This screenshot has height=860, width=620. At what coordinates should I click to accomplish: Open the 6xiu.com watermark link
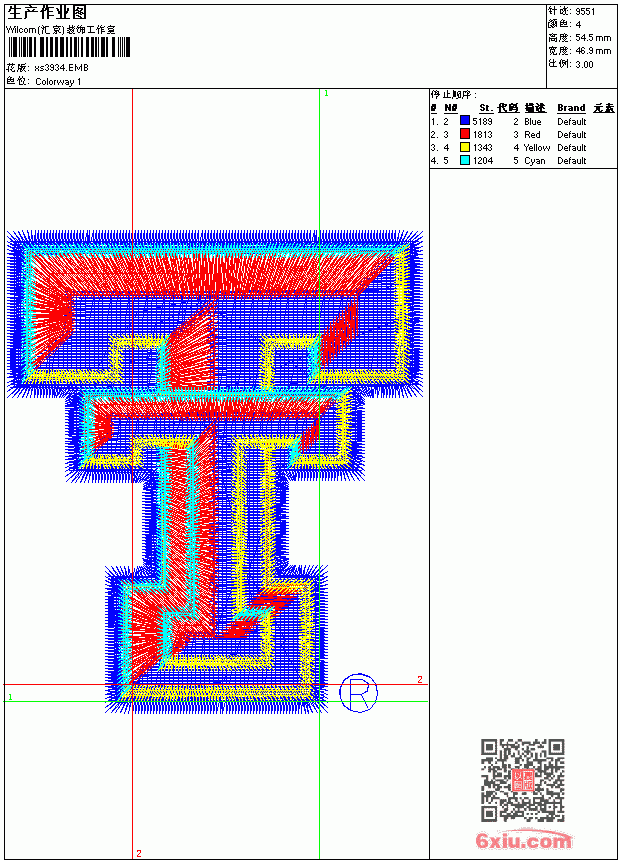click(x=523, y=840)
